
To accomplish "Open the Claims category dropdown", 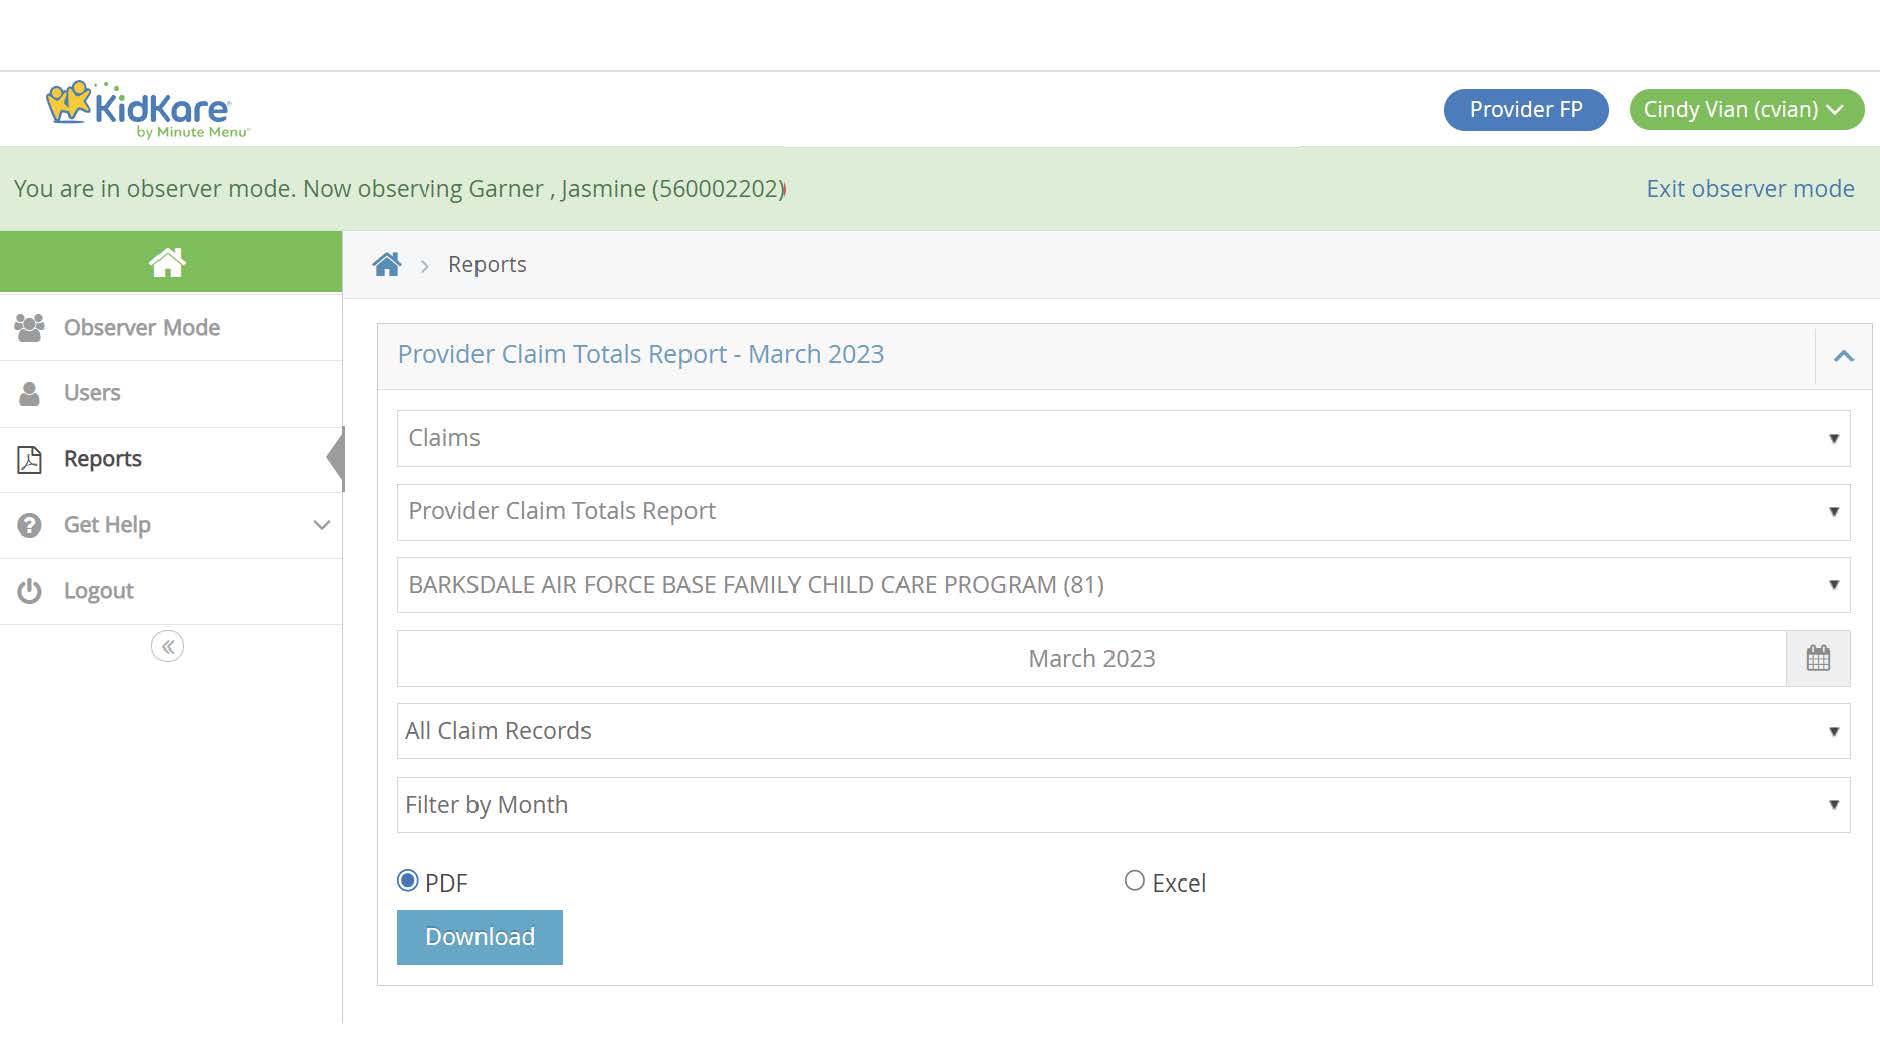I will click(x=1123, y=438).
